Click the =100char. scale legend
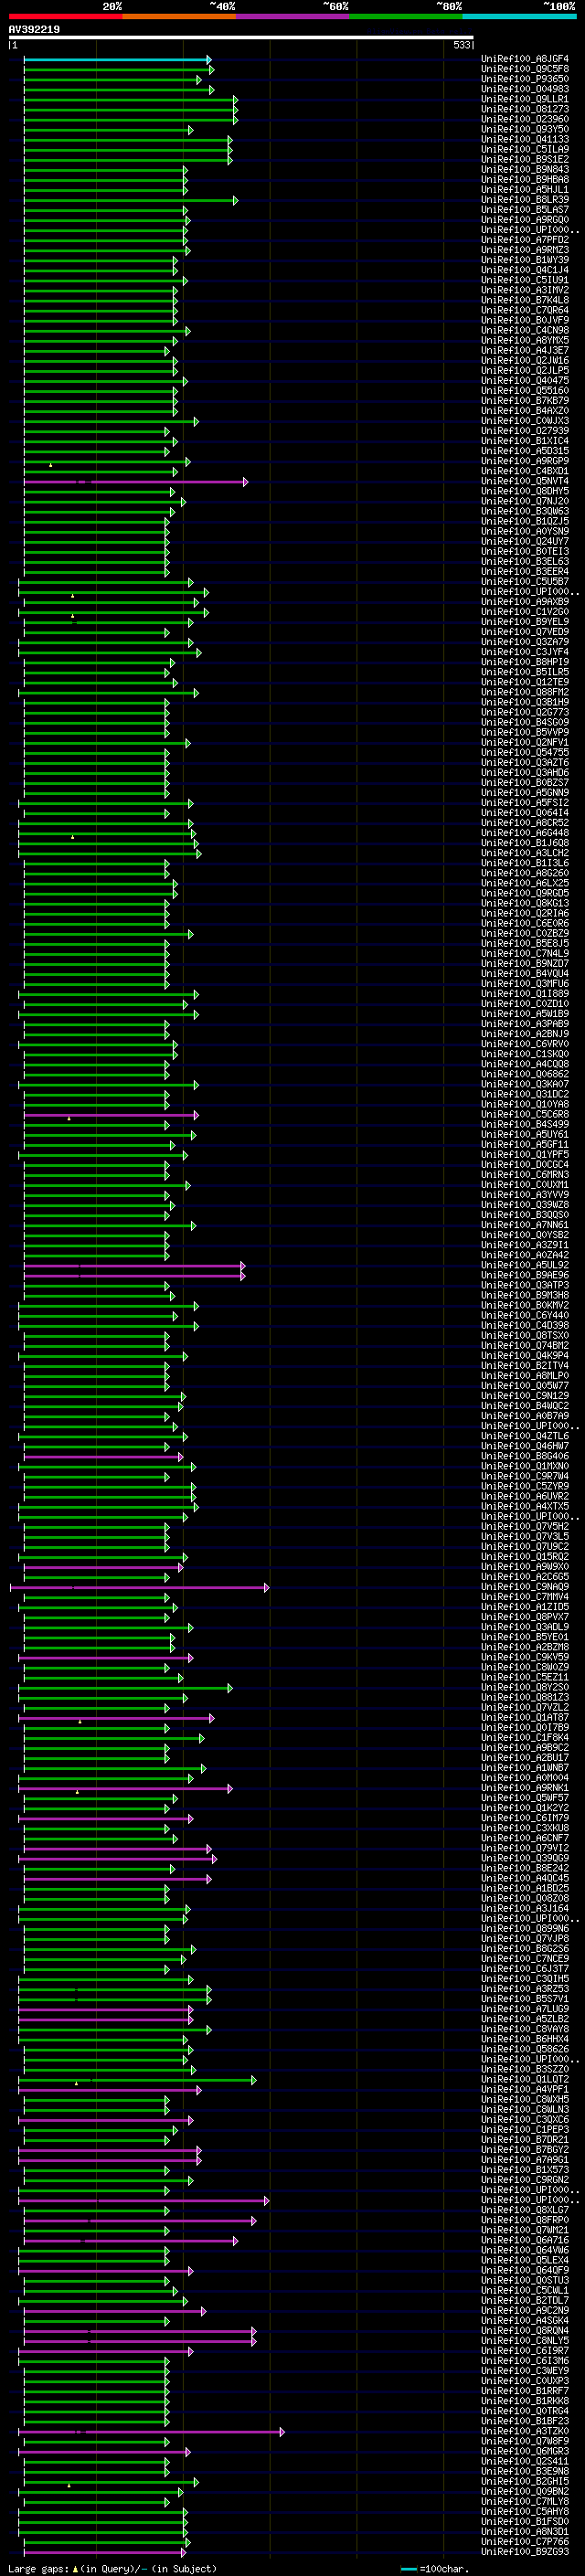The height and width of the screenshot is (2576, 585). [x=433, y=2569]
